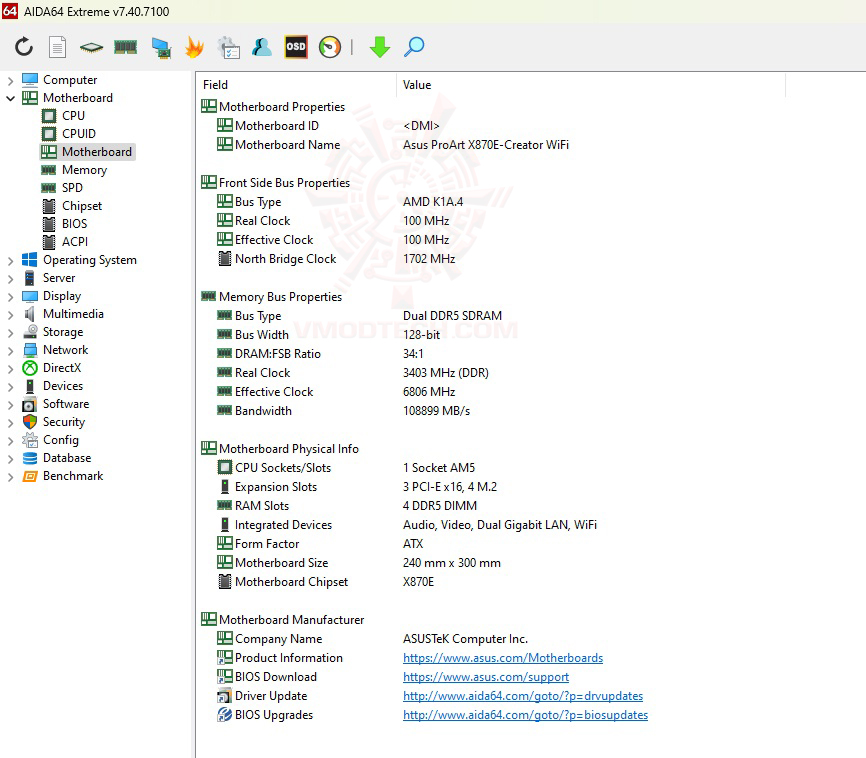This screenshot has width=866, height=758.
Task: Click the Network icon in tree
Action: 30,350
